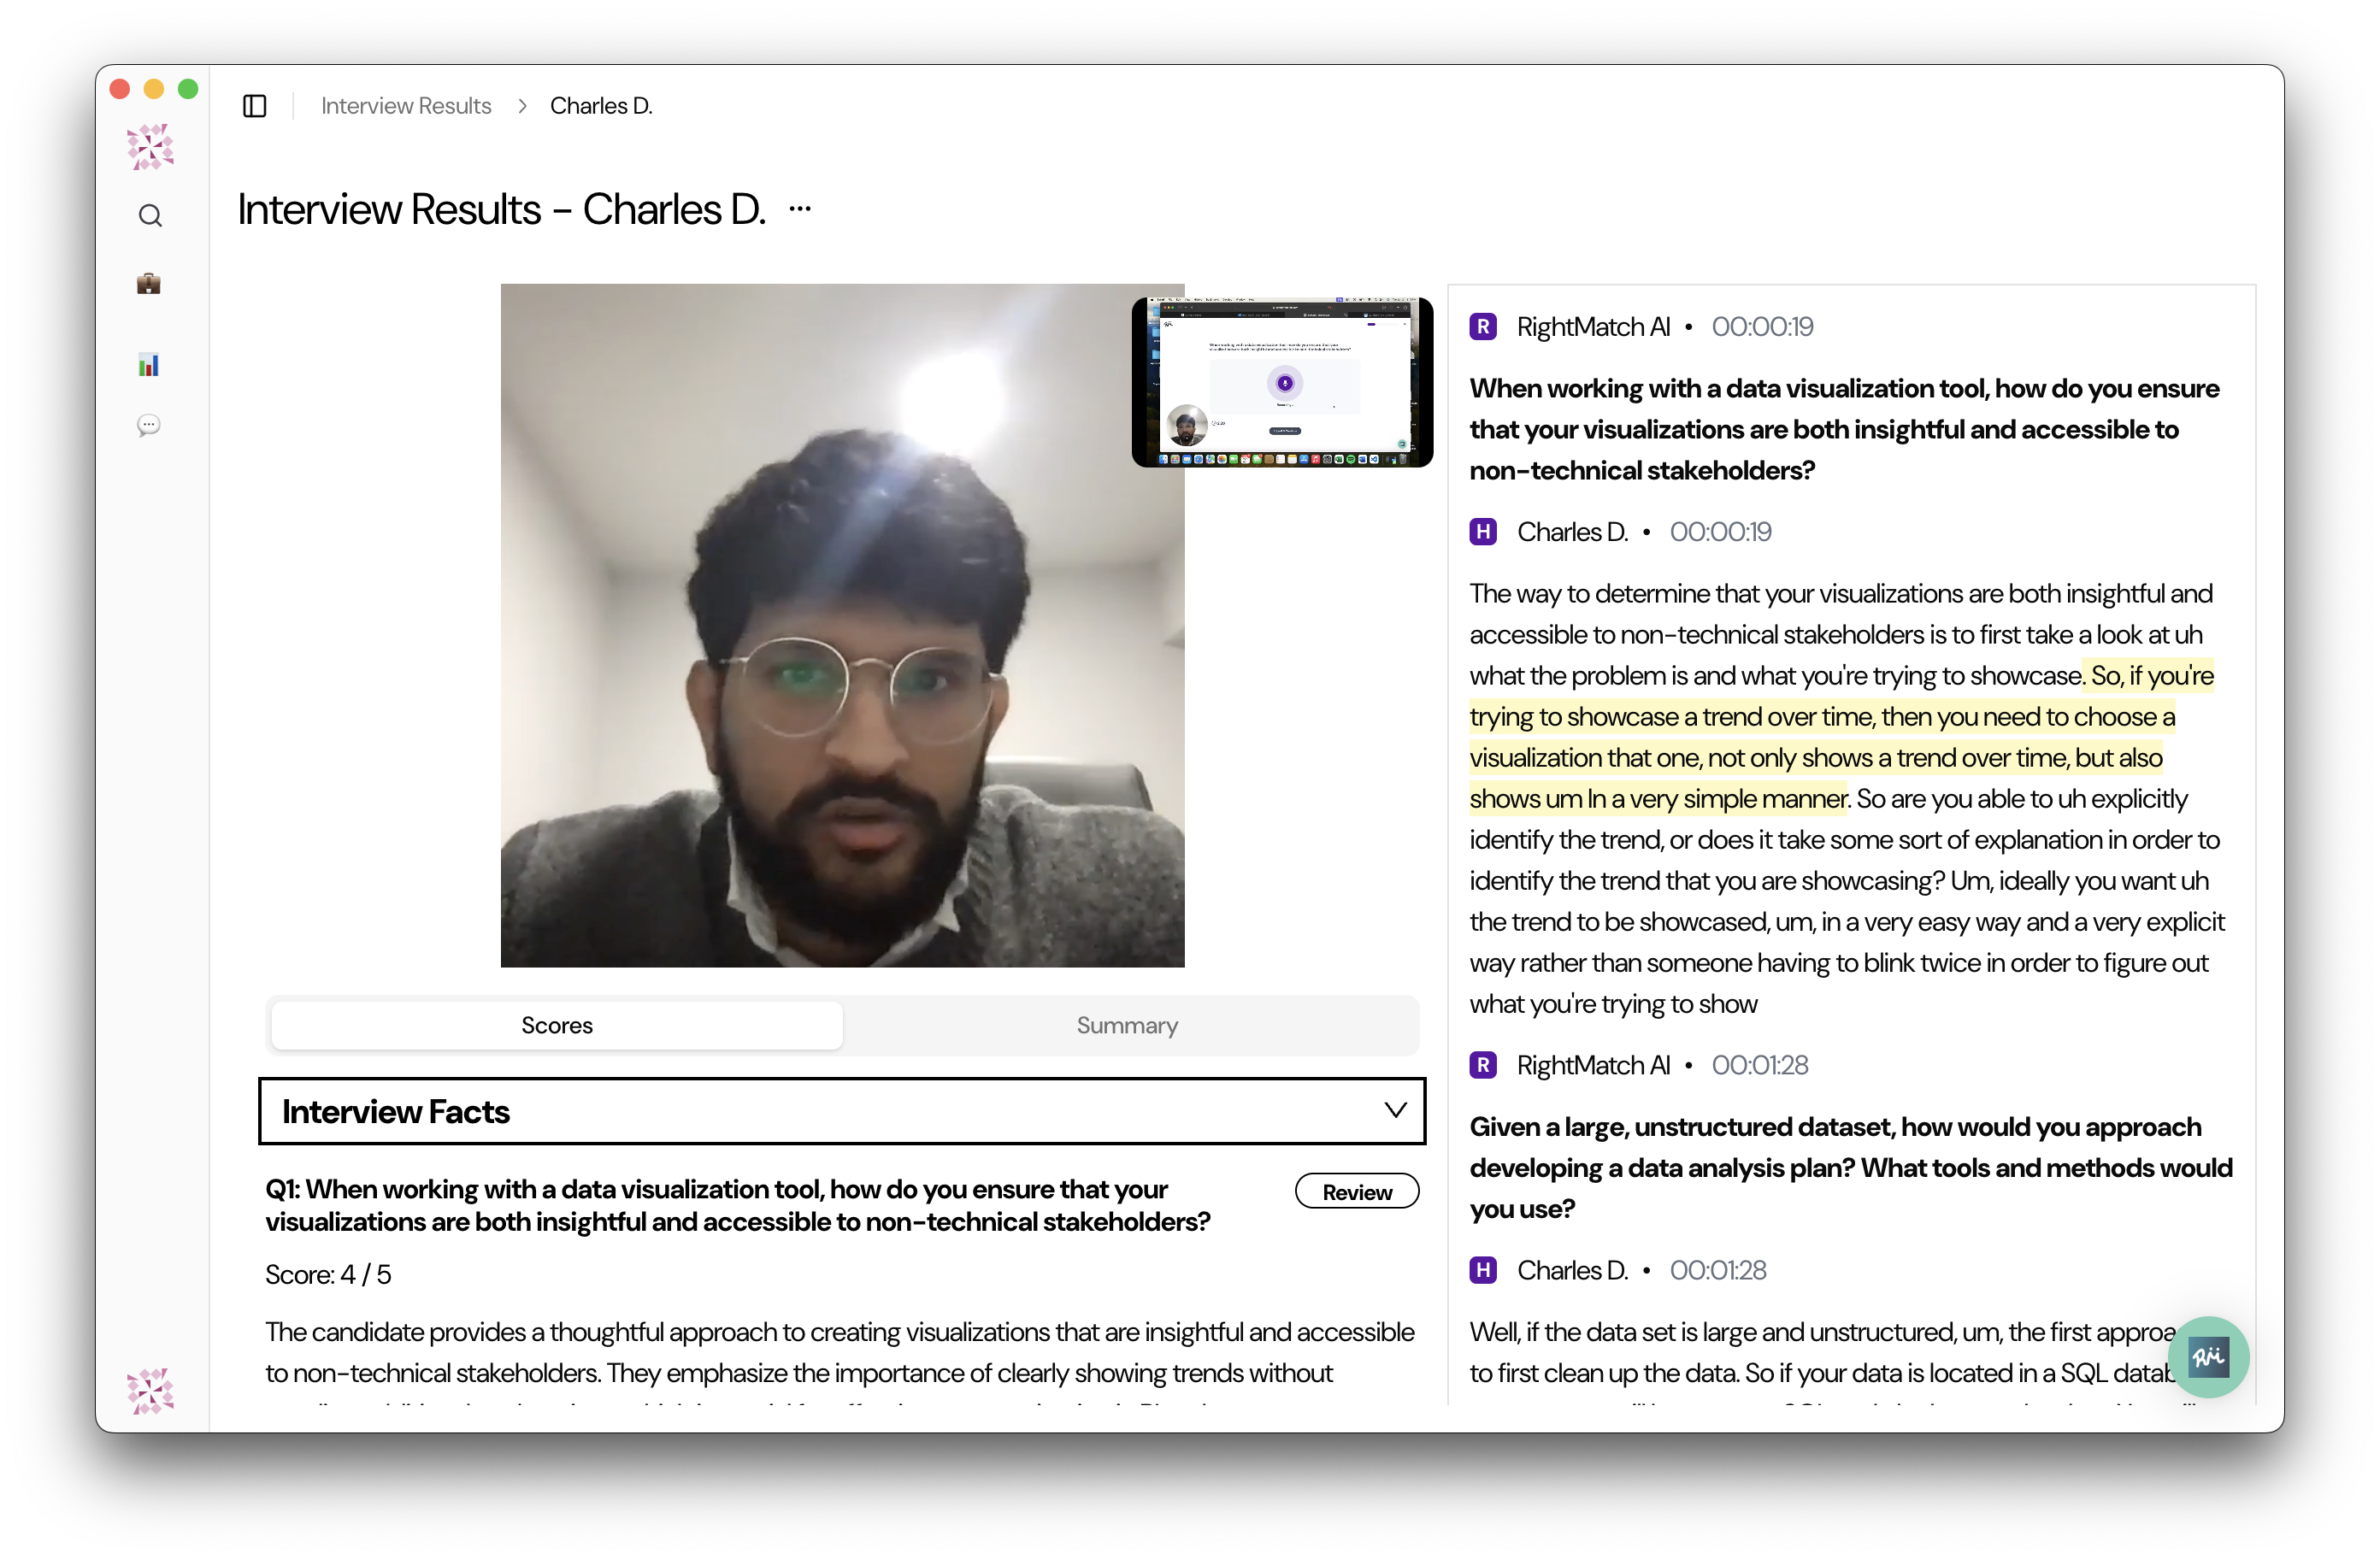Click the screen-share recording thumbnail
2380x1559 pixels.
point(1282,382)
